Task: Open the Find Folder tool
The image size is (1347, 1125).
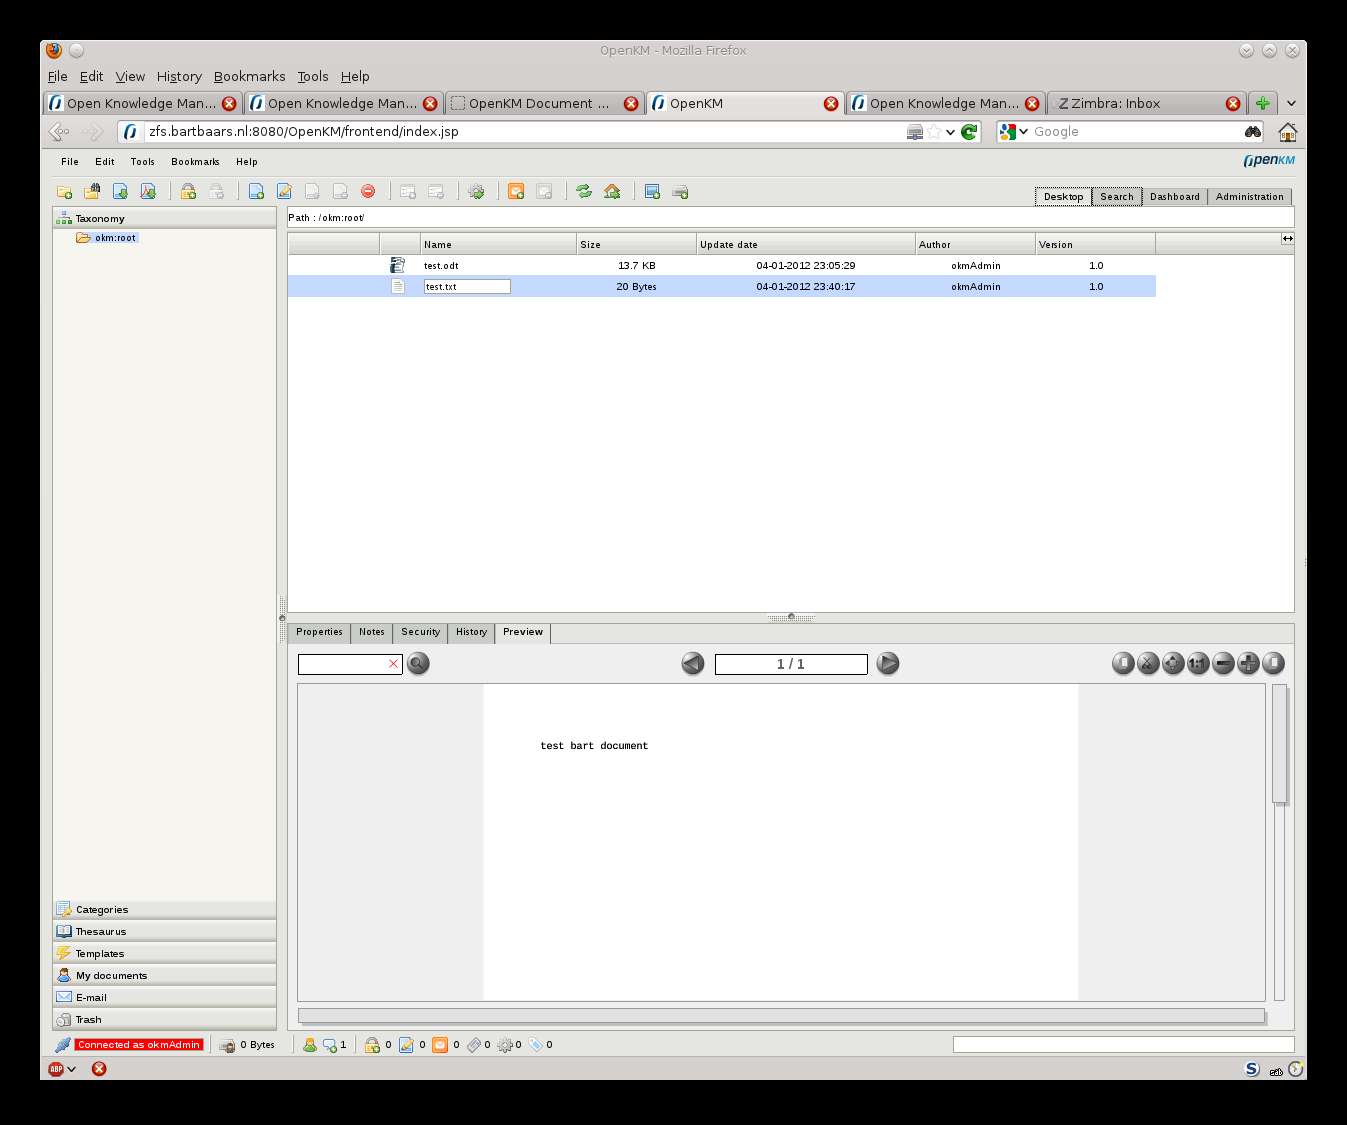Action: pos(92,191)
